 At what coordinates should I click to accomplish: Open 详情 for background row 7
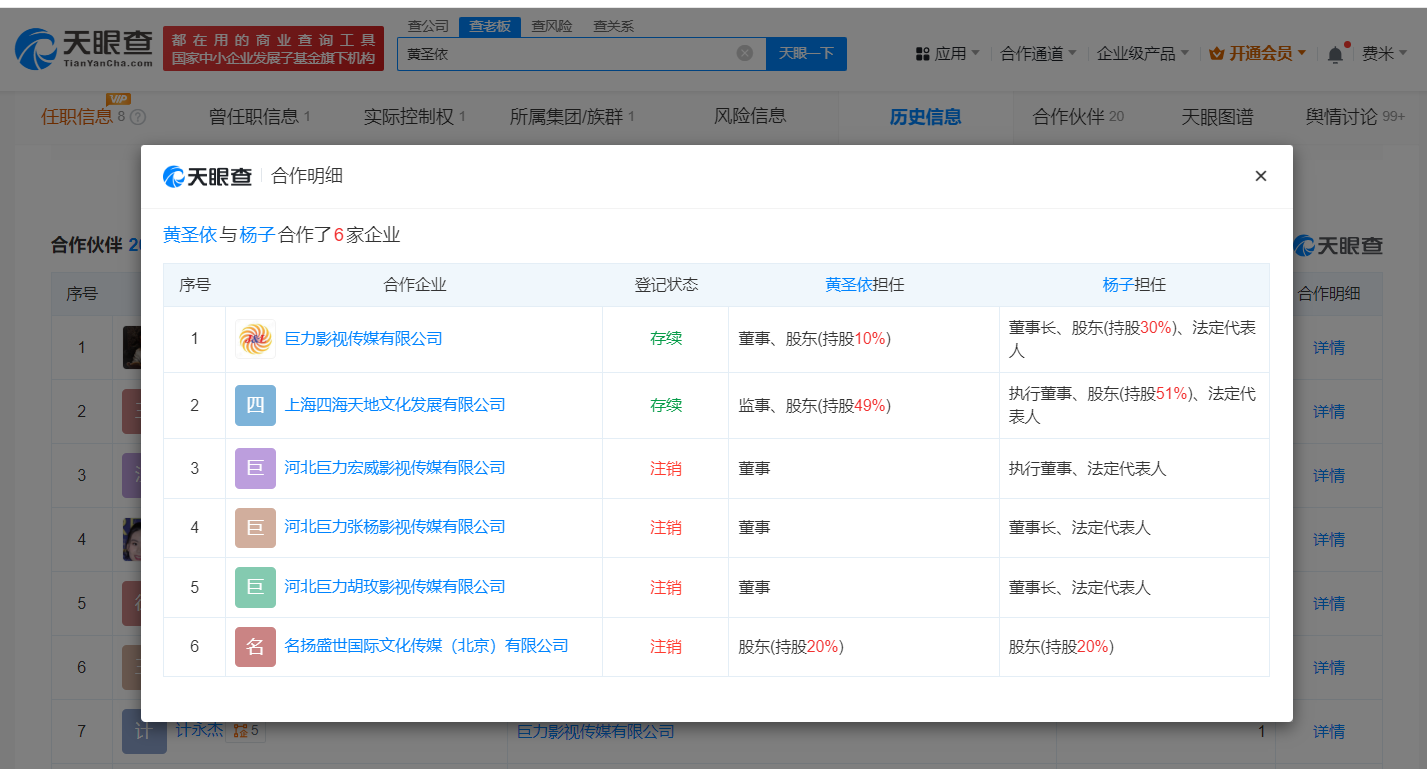coord(1329,732)
